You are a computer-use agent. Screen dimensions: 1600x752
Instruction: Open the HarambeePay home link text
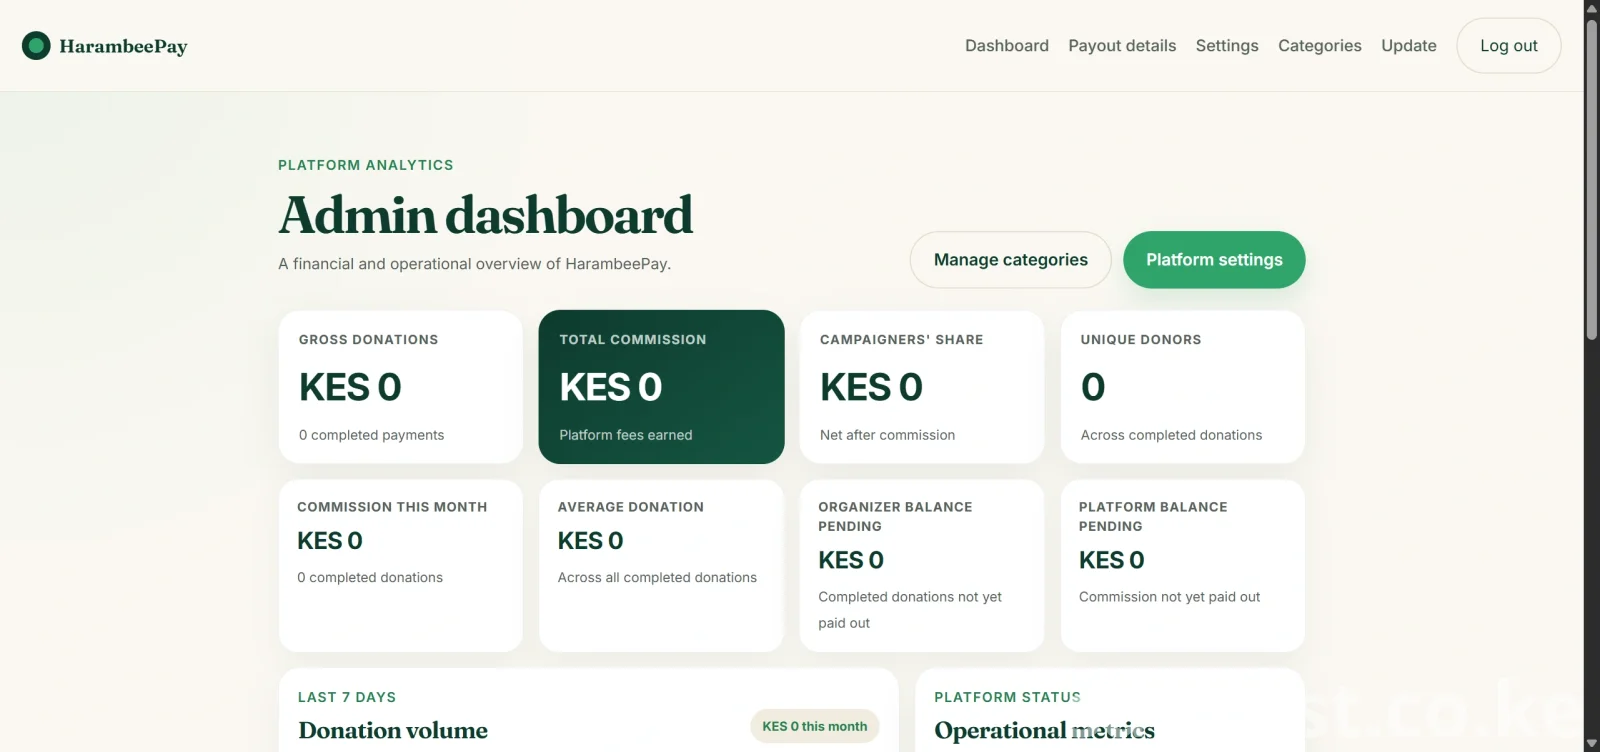click(x=123, y=46)
